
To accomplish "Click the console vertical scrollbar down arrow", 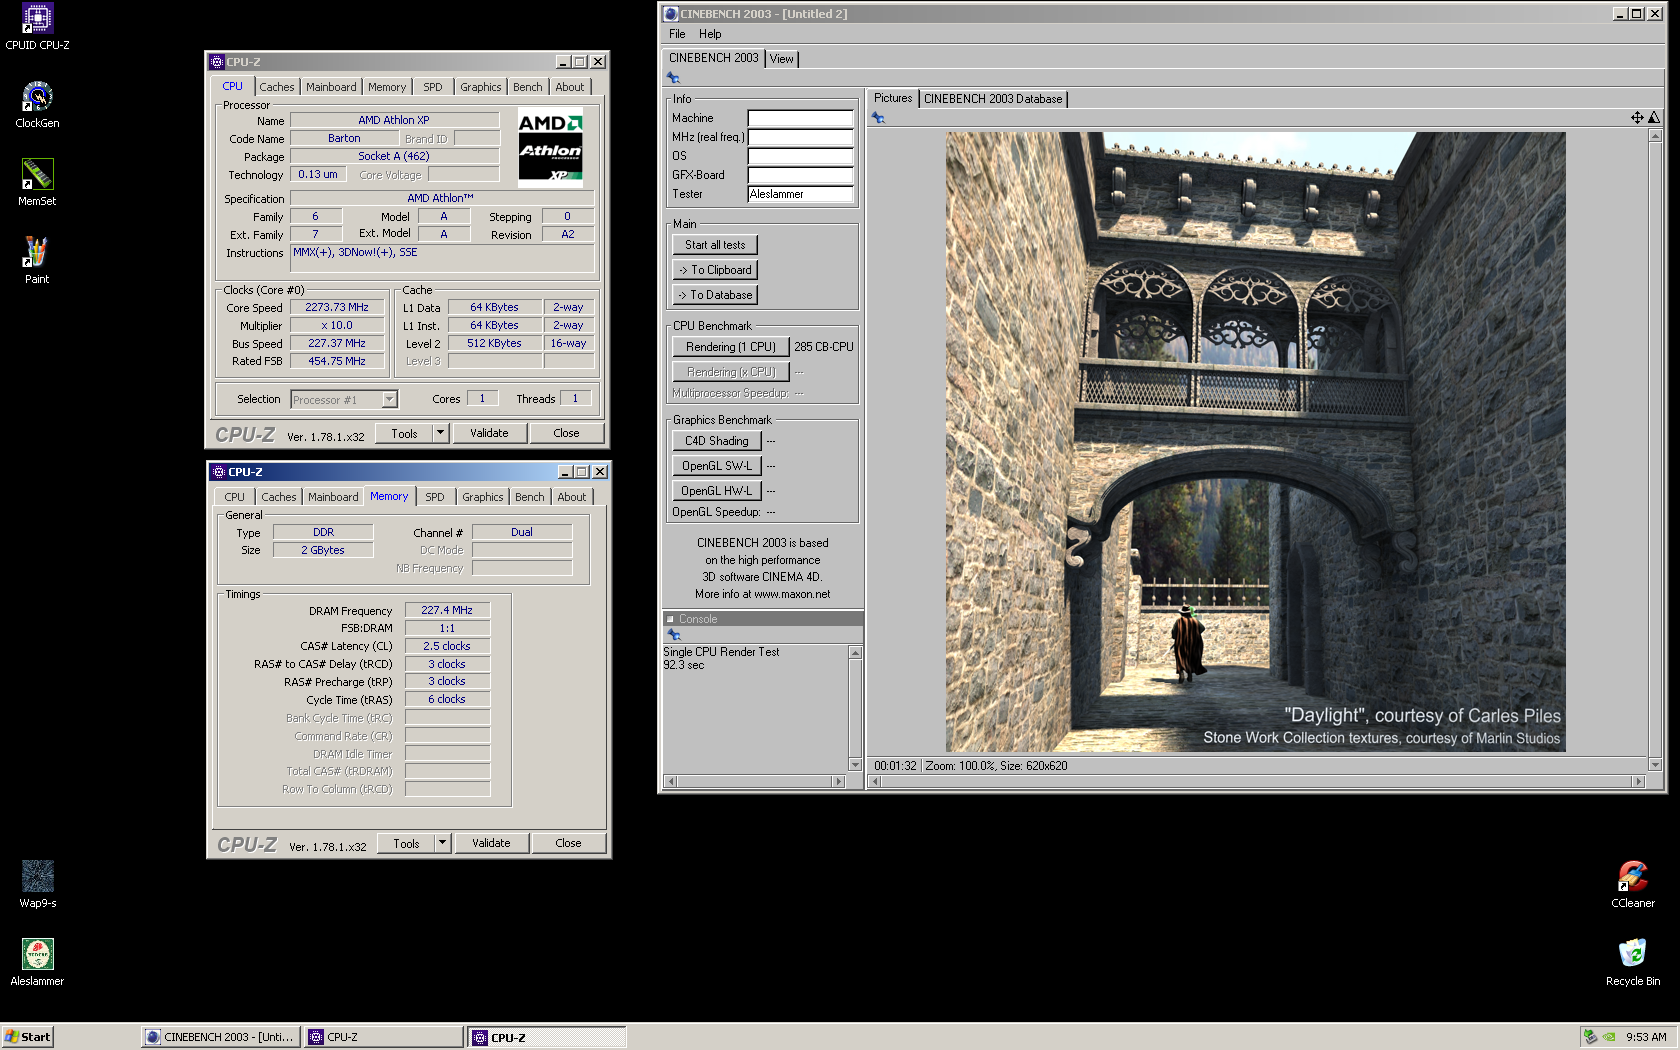I will pyautogui.click(x=855, y=765).
